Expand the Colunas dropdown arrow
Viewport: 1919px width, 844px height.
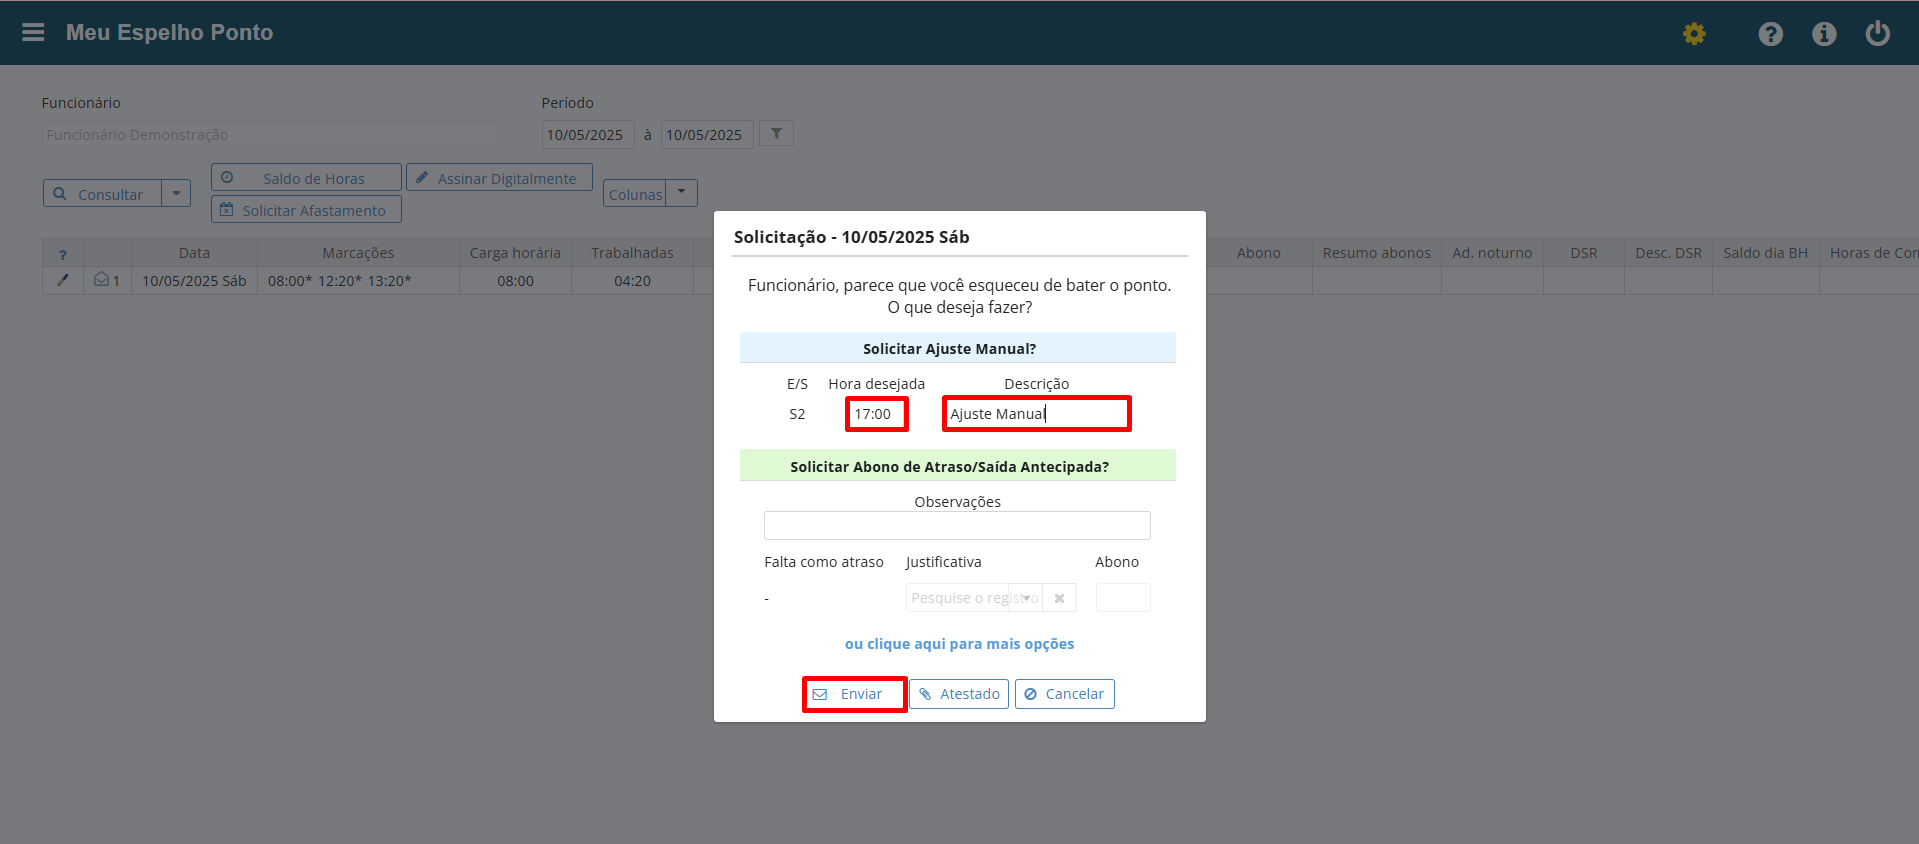[682, 192]
